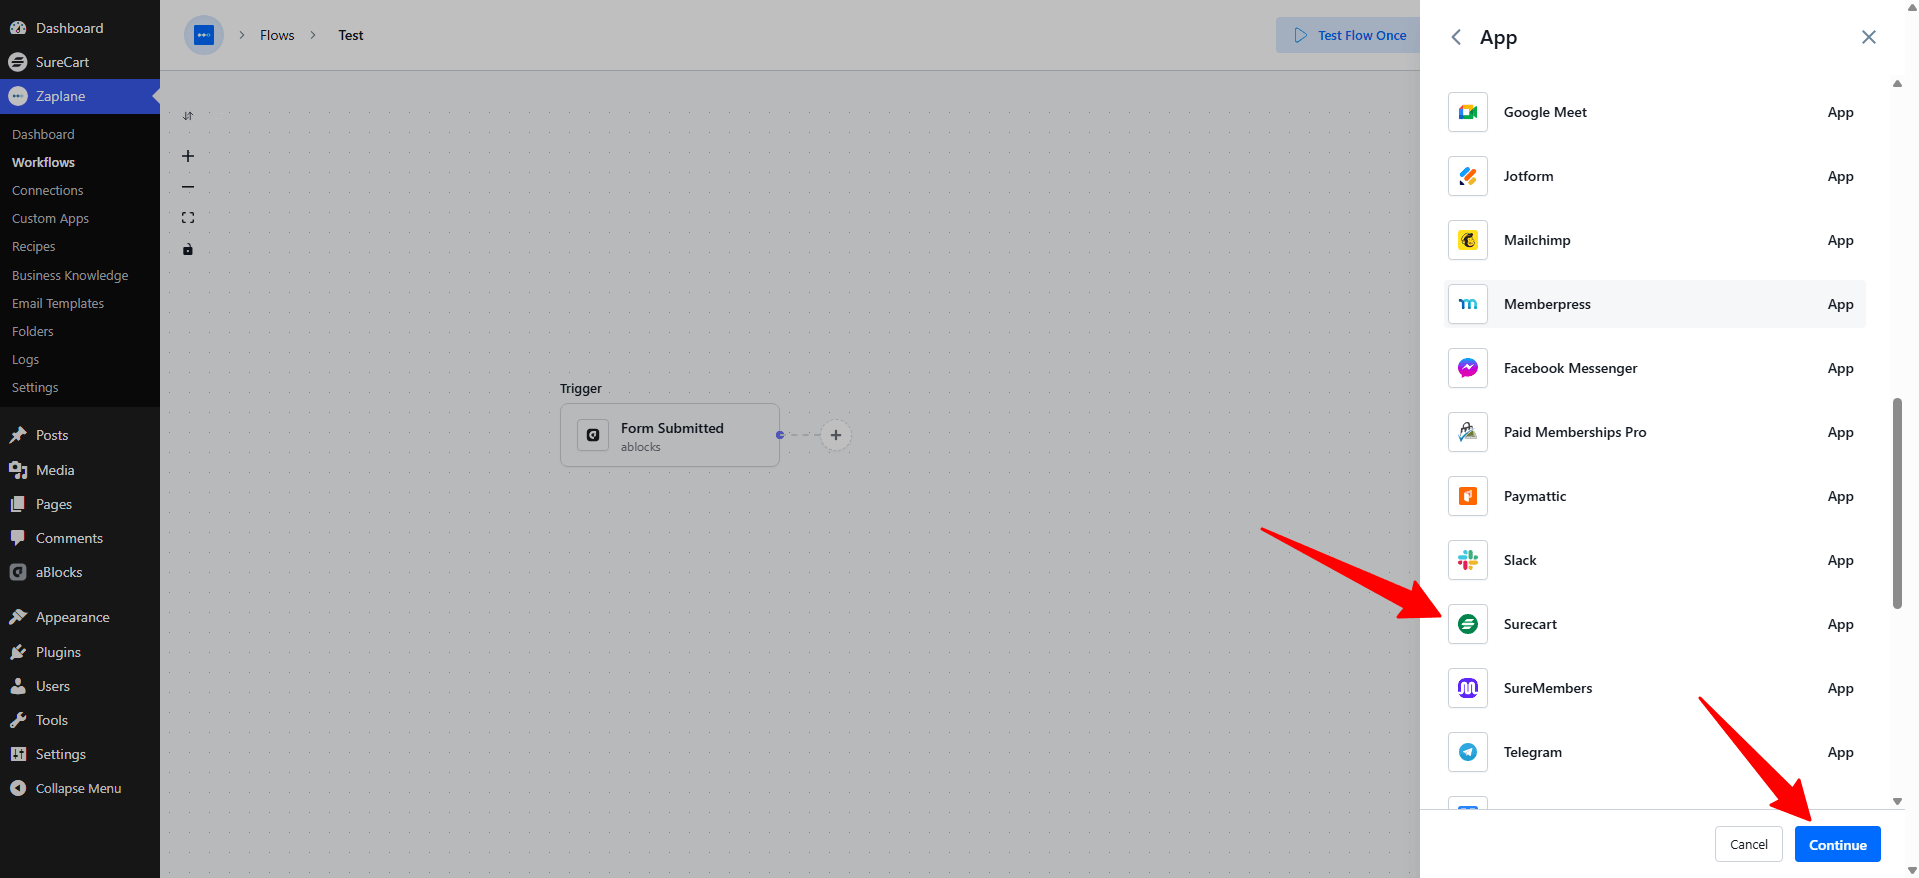
Task: Open Business Knowledge submenu item
Action: tap(70, 275)
